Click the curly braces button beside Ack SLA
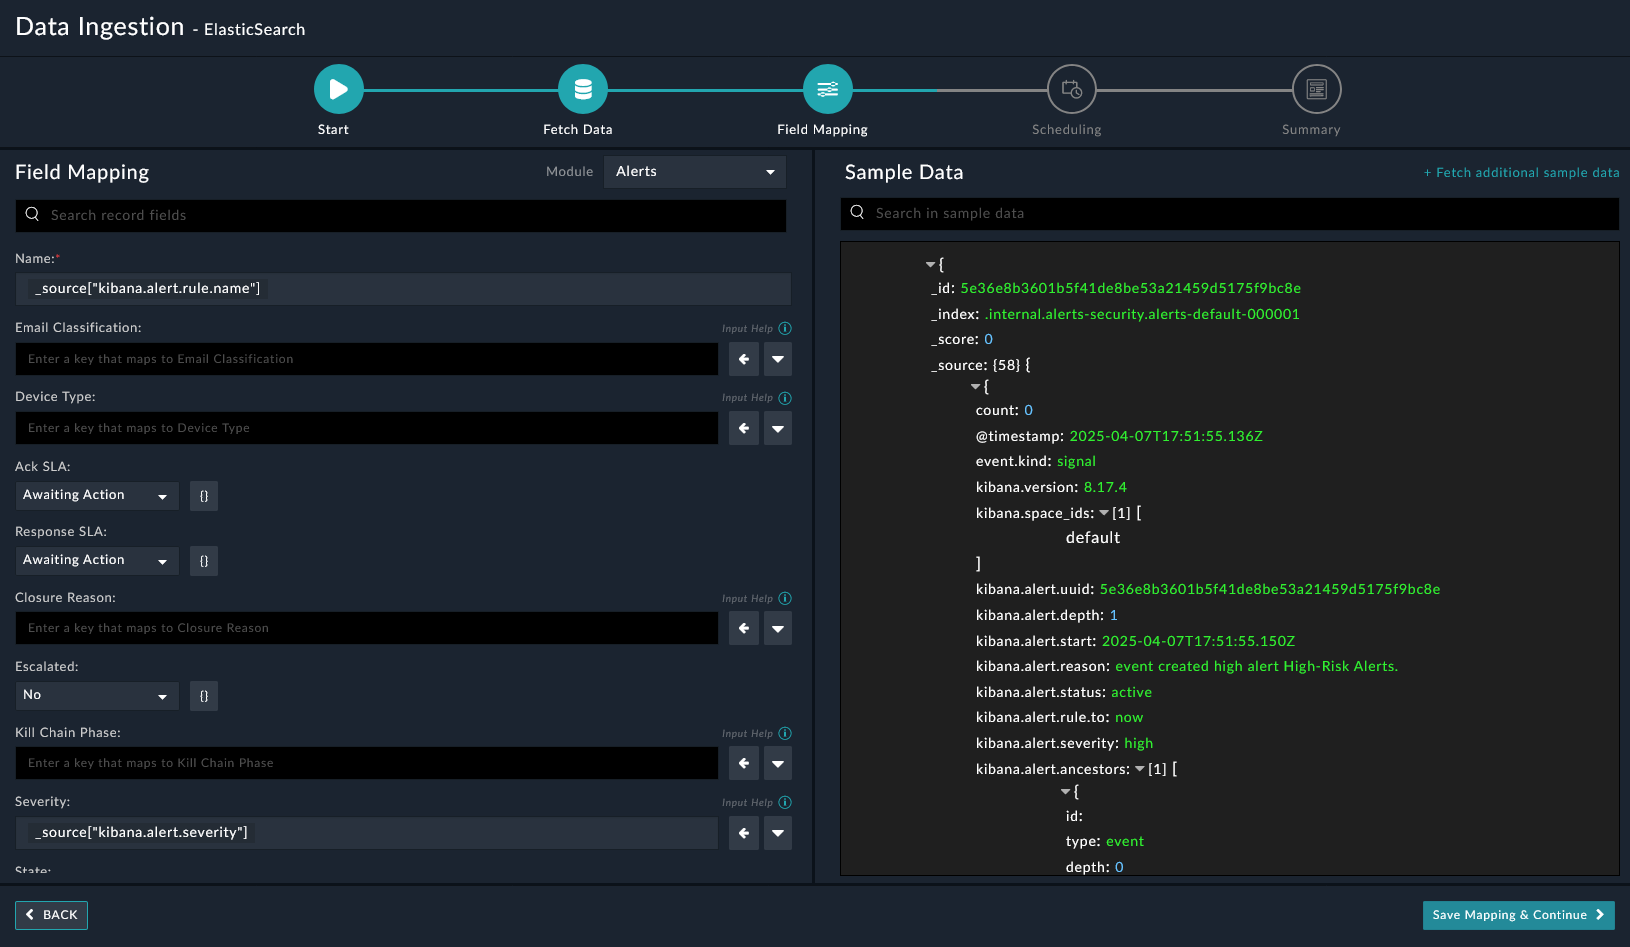The height and width of the screenshot is (947, 1630). point(204,496)
